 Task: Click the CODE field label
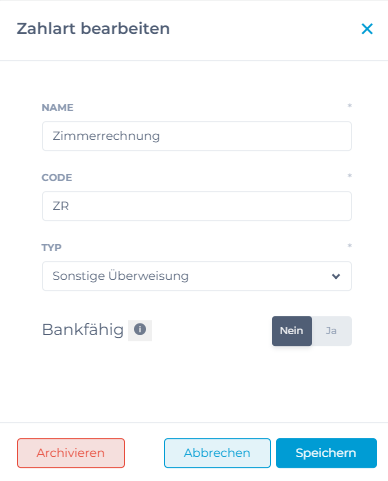click(x=57, y=178)
